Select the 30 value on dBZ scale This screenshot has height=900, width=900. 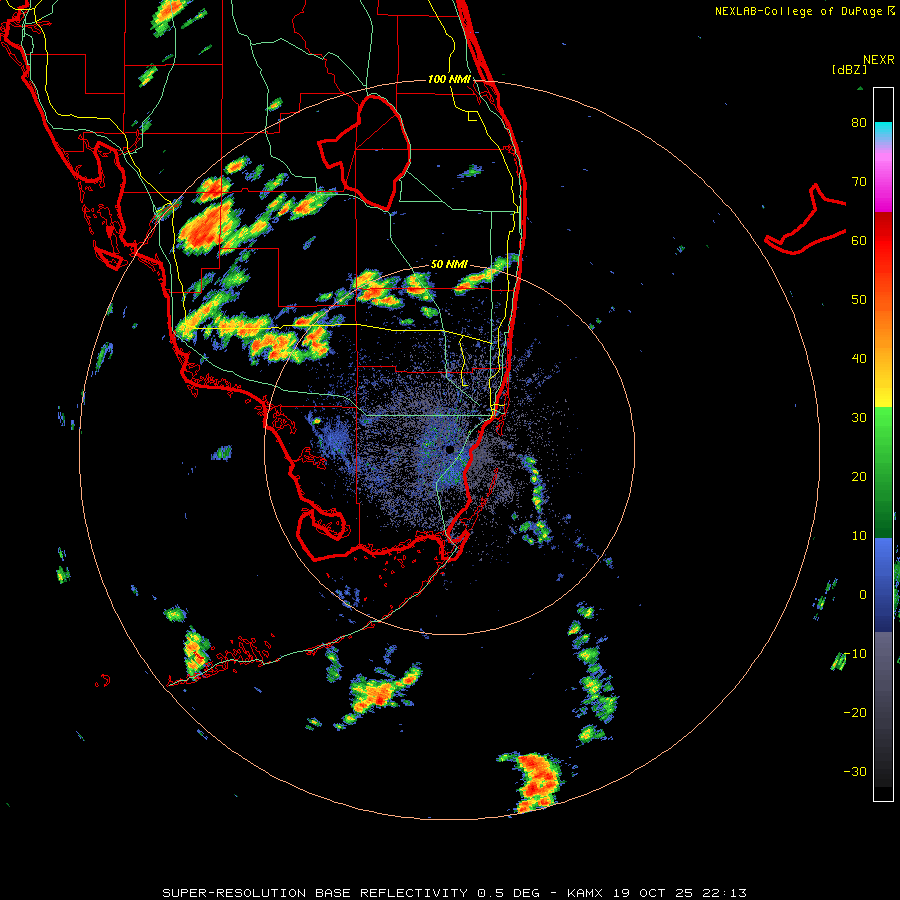point(859,418)
